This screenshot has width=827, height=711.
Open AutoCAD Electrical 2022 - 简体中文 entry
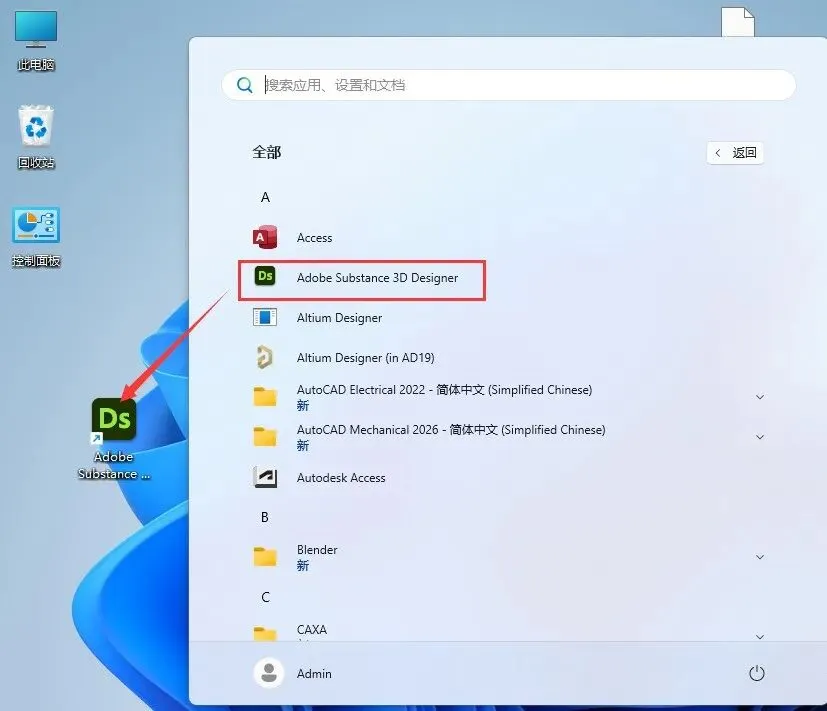(x=444, y=390)
